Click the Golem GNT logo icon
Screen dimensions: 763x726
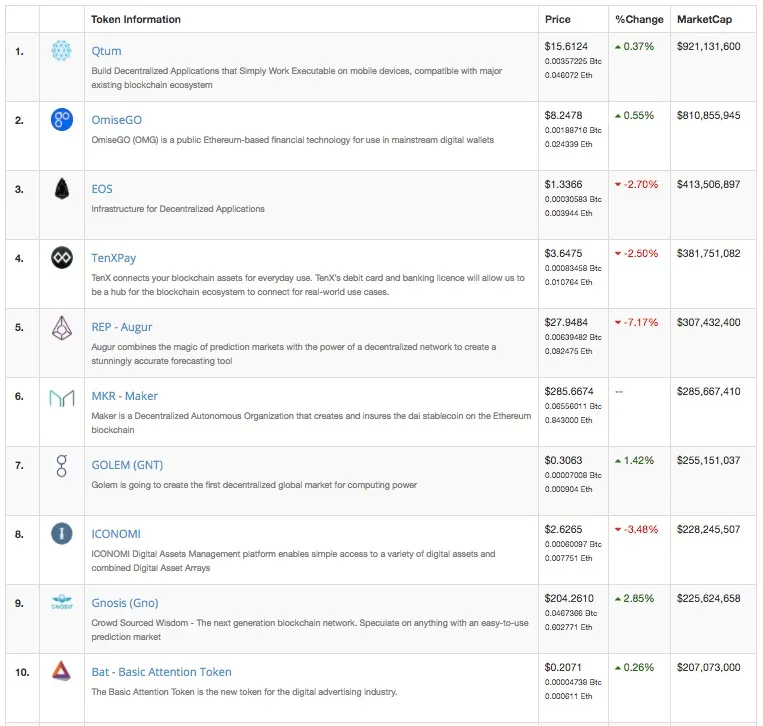tap(62, 466)
